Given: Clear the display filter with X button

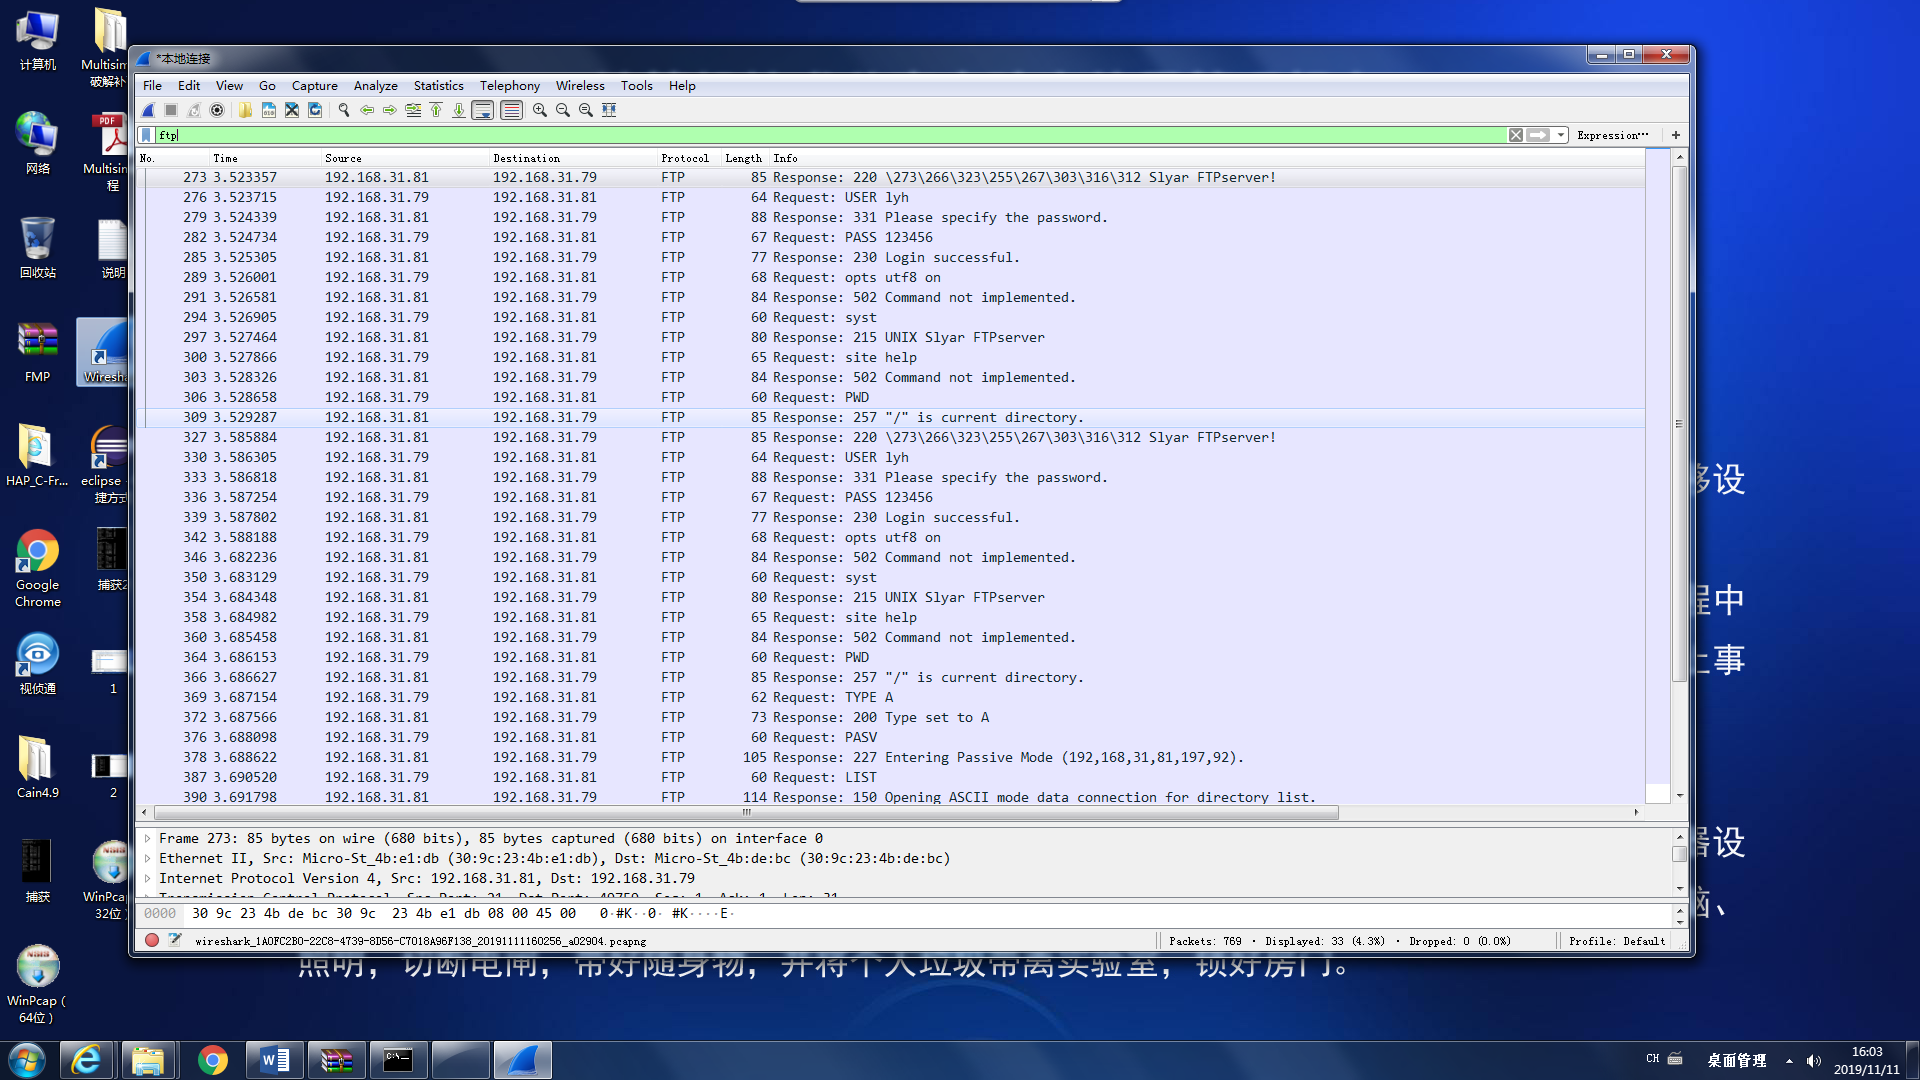Looking at the screenshot, I should pyautogui.click(x=1516, y=135).
